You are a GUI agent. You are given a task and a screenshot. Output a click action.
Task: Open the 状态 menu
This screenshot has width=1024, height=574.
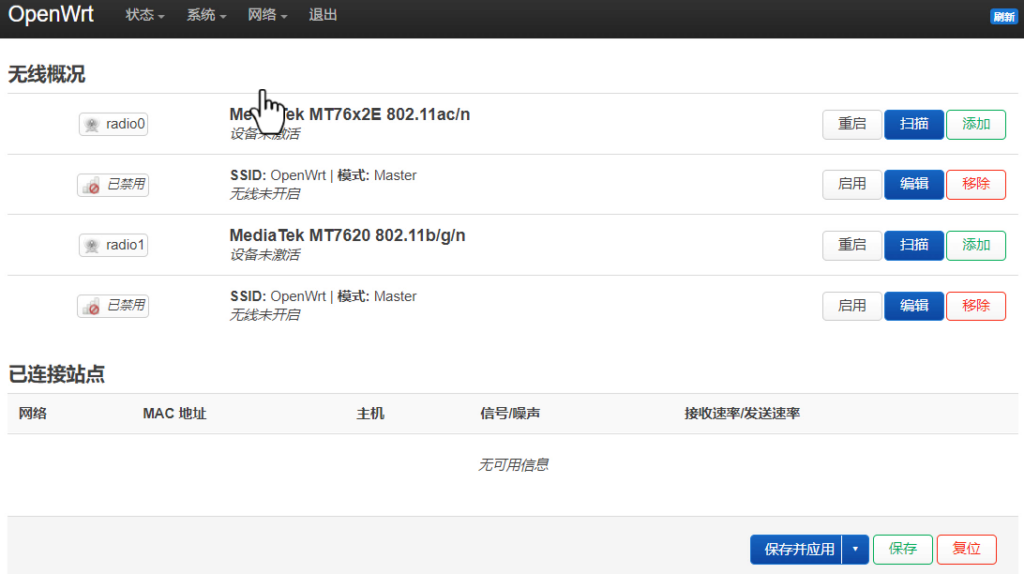pos(144,15)
